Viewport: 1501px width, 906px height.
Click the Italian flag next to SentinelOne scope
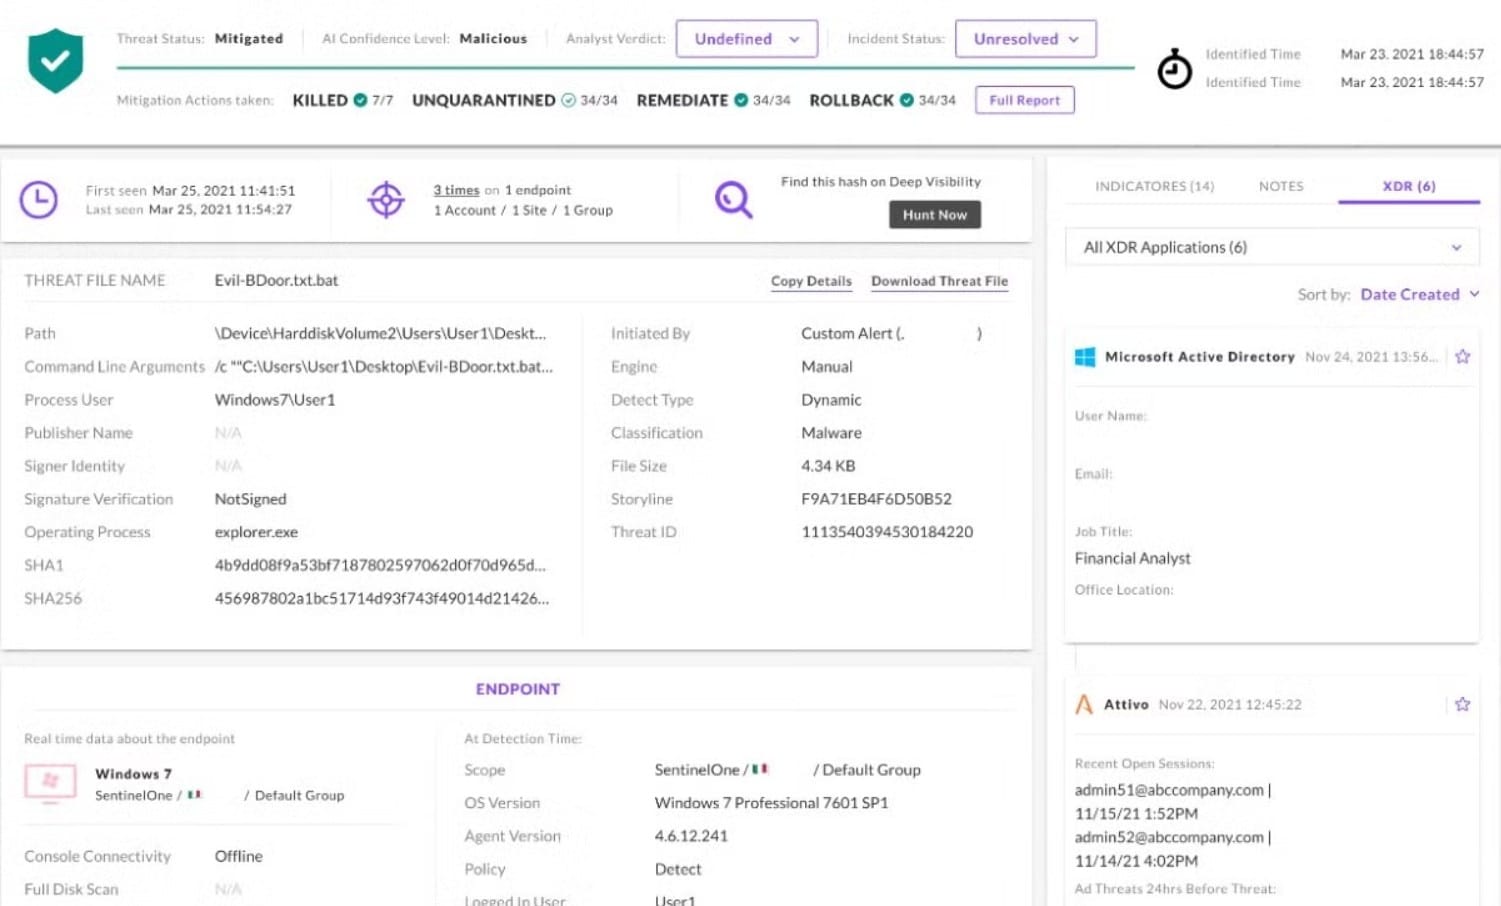pyautogui.click(x=762, y=770)
